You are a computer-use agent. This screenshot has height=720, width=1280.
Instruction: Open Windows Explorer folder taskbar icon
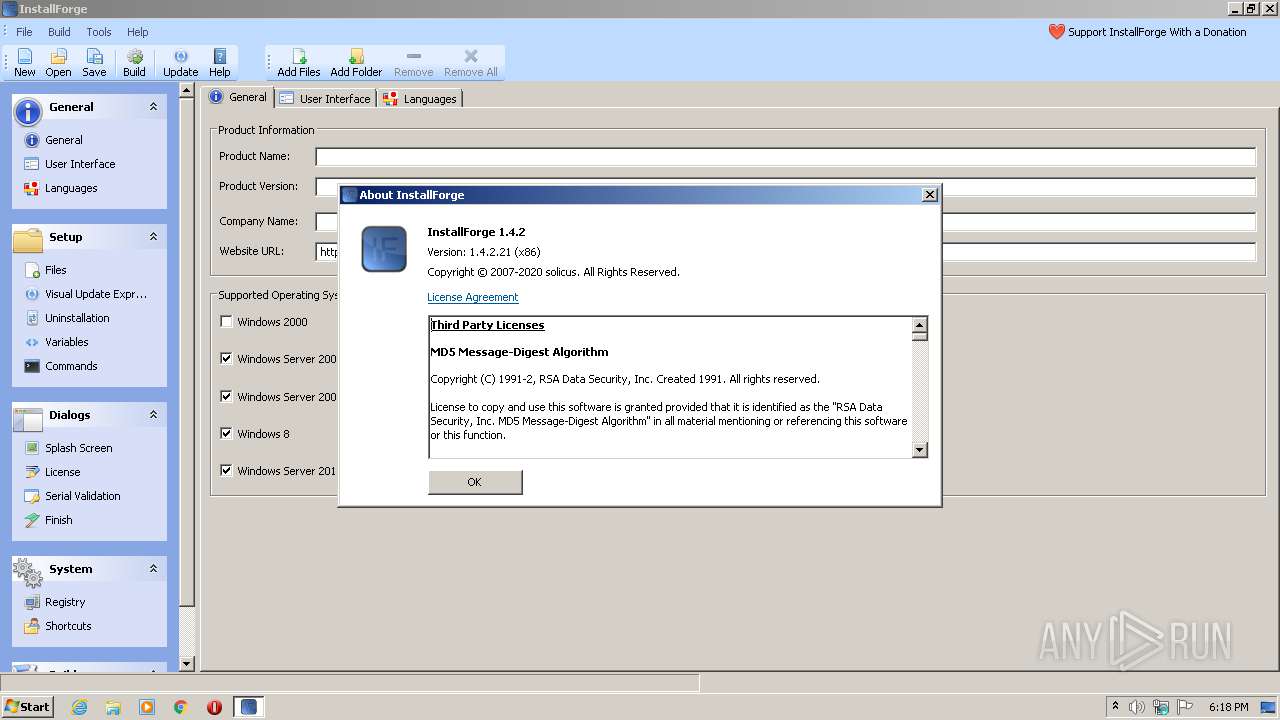(113, 707)
